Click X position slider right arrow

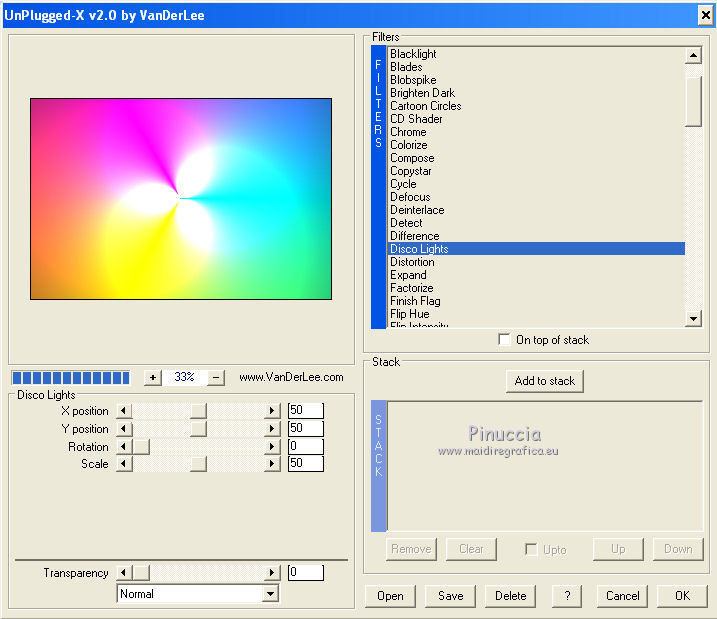pyautogui.click(x=271, y=411)
